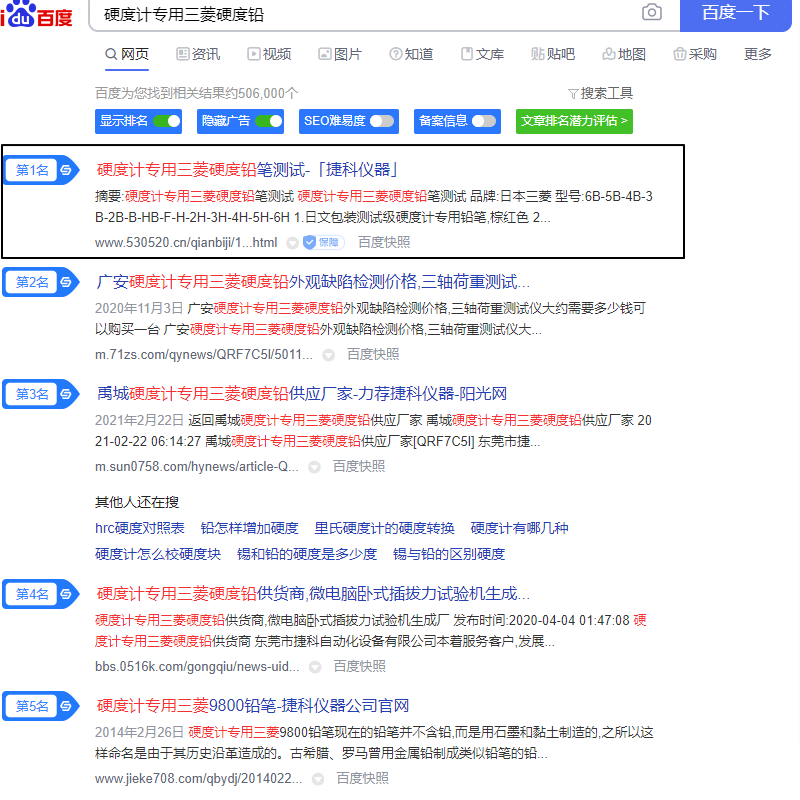Click the link icon beside 第5名 badge
This screenshot has width=800, height=800.
tap(66, 706)
